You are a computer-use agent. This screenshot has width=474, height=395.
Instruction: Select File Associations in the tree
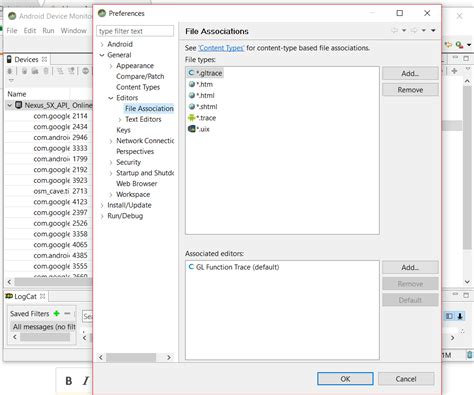[149, 108]
